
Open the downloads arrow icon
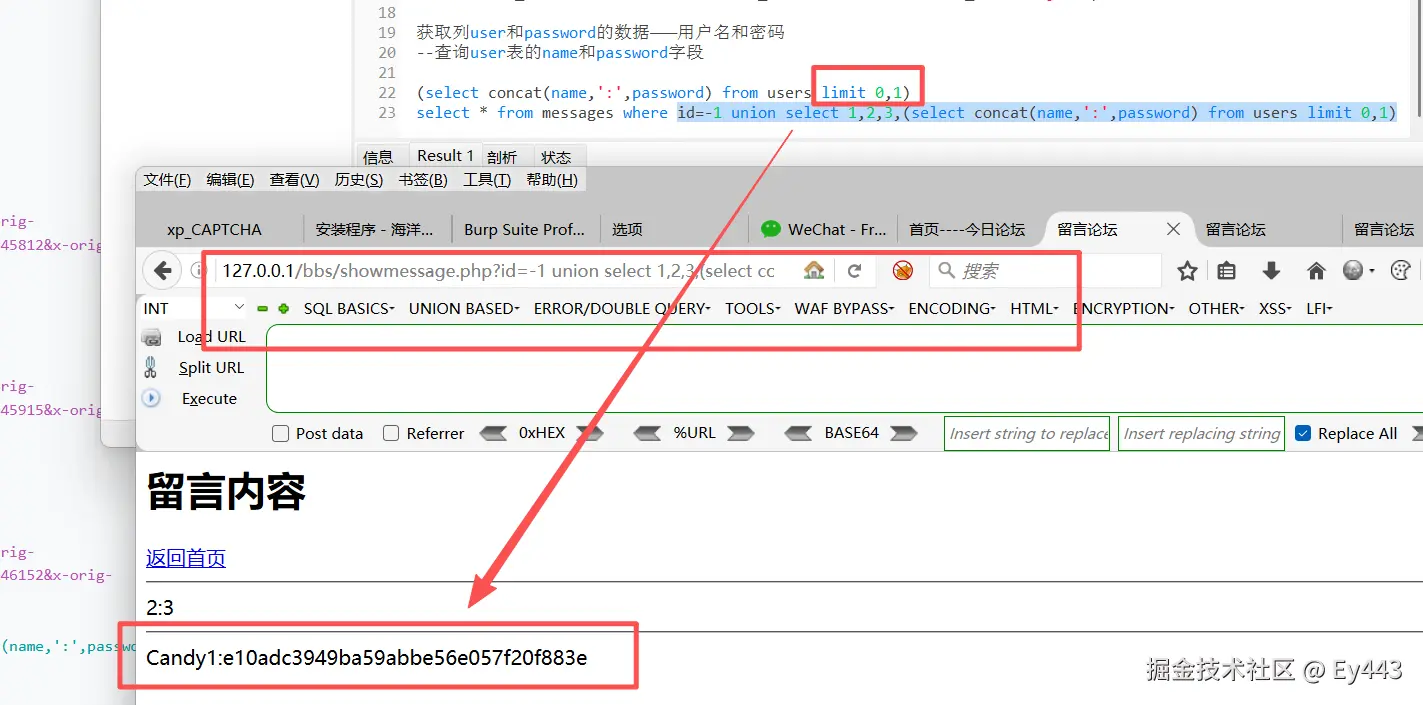point(1272,271)
